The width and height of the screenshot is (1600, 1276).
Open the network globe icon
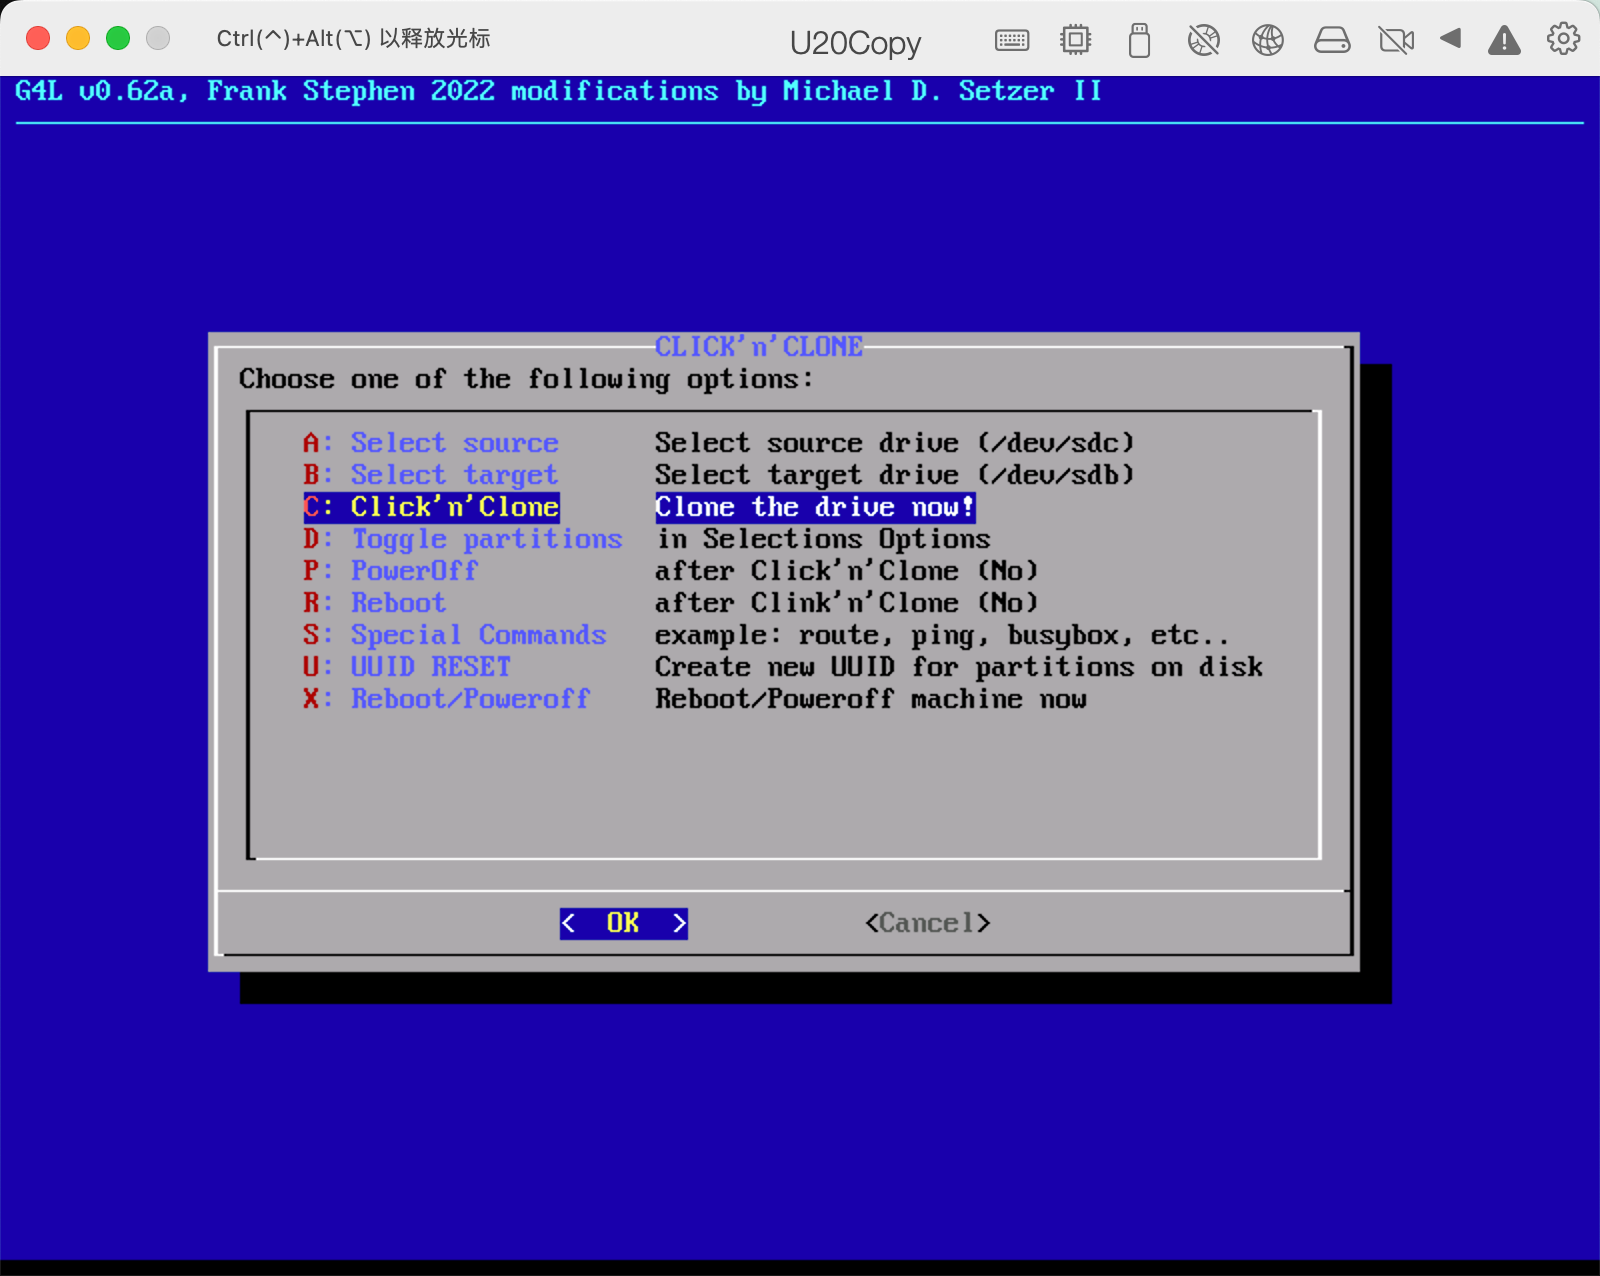(x=1268, y=40)
